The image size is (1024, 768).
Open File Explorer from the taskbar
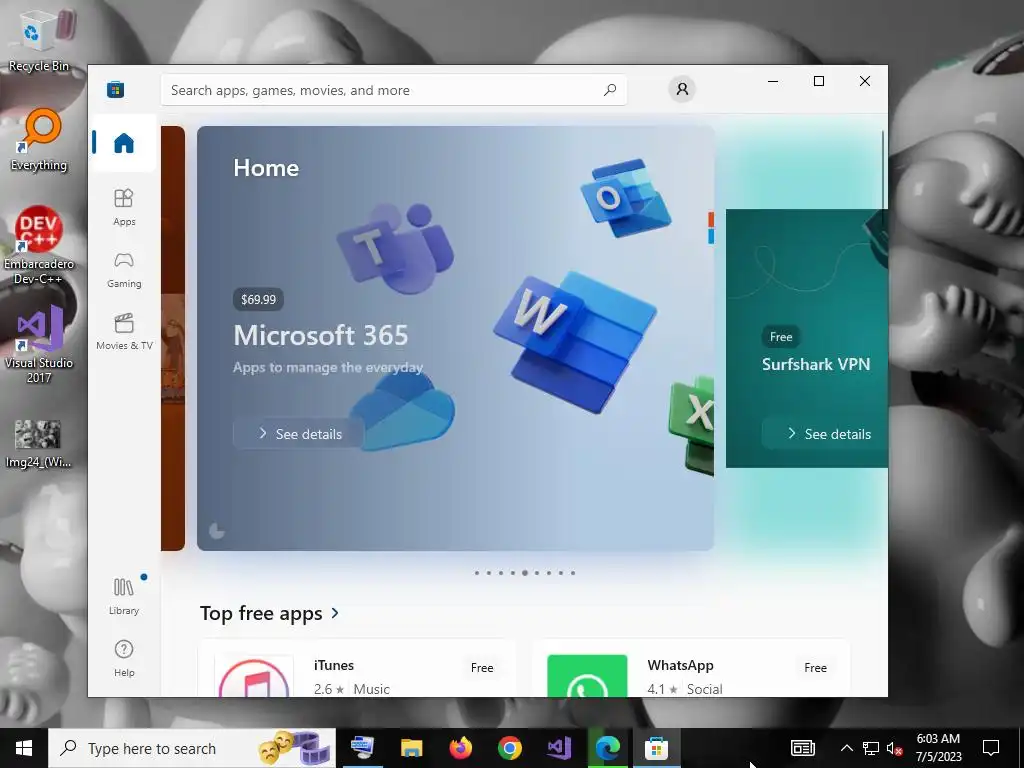click(x=411, y=748)
